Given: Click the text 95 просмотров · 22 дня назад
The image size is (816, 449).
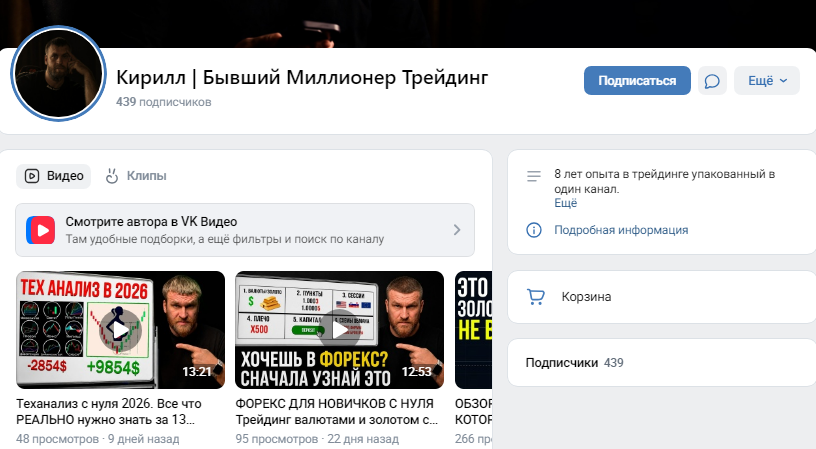Looking at the screenshot, I should pos(317,439).
